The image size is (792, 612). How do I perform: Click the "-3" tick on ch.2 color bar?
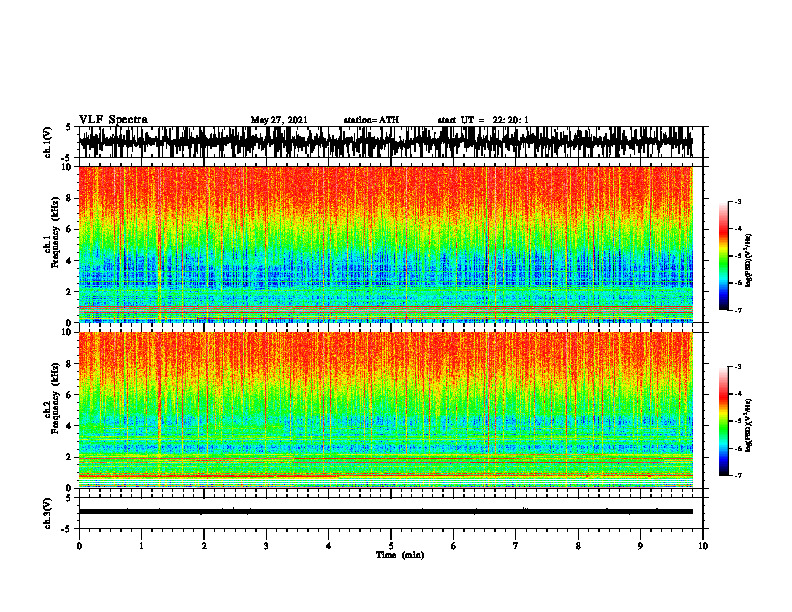tap(738, 367)
